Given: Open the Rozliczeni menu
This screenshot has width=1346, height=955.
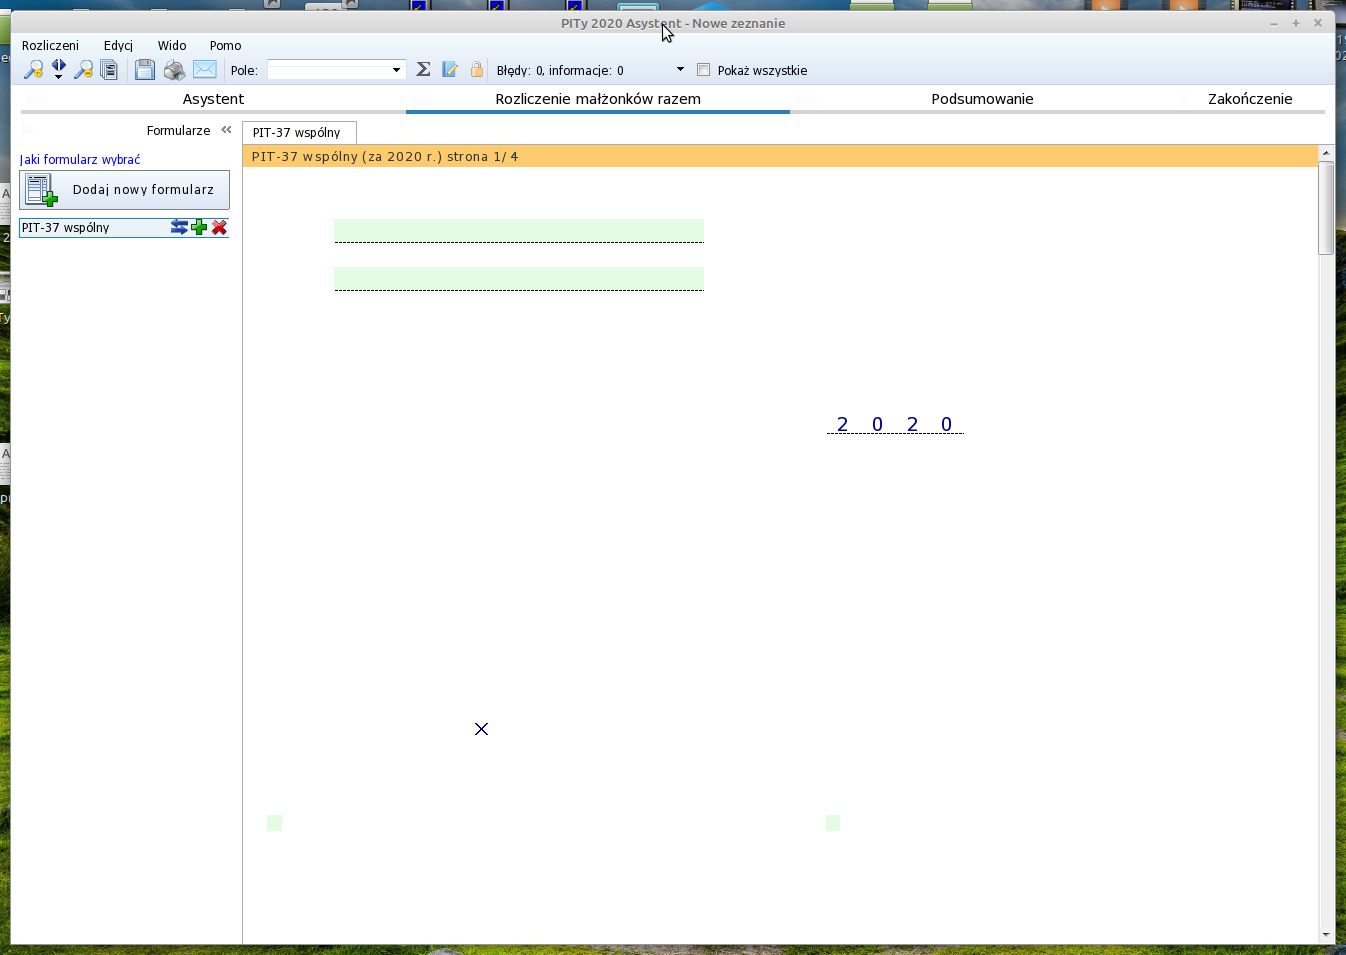Looking at the screenshot, I should click(x=50, y=46).
